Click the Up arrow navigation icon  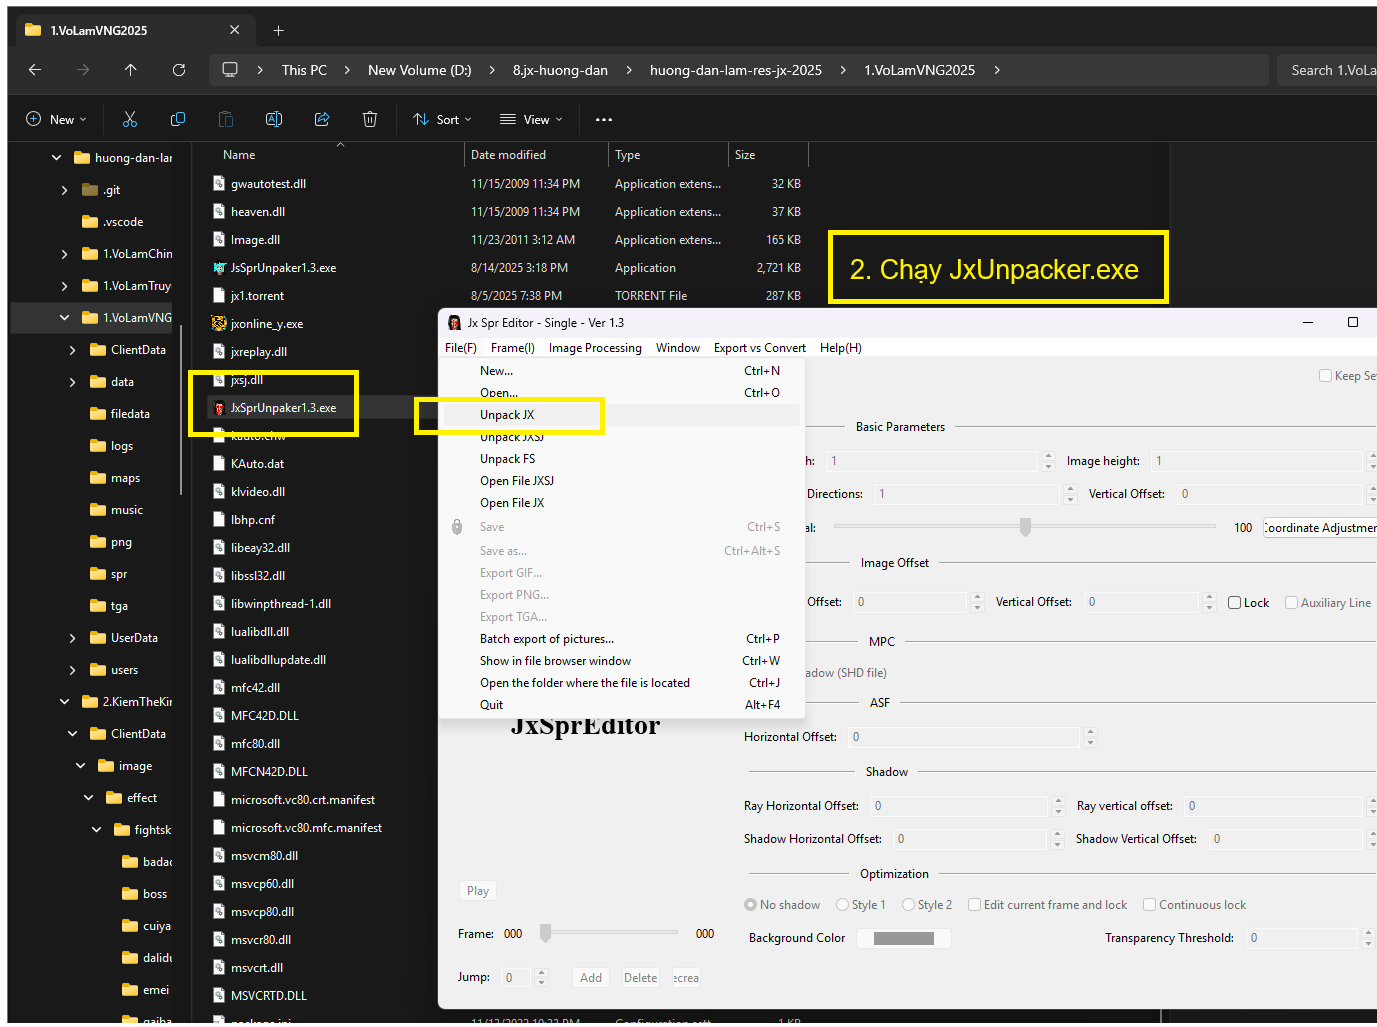click(x=131, y=70)
